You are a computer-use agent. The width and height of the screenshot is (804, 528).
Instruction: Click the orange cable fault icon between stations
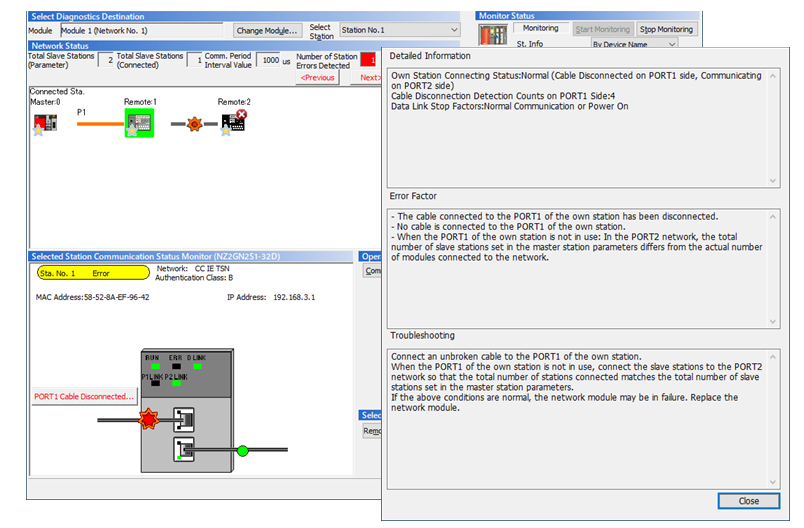193,124
